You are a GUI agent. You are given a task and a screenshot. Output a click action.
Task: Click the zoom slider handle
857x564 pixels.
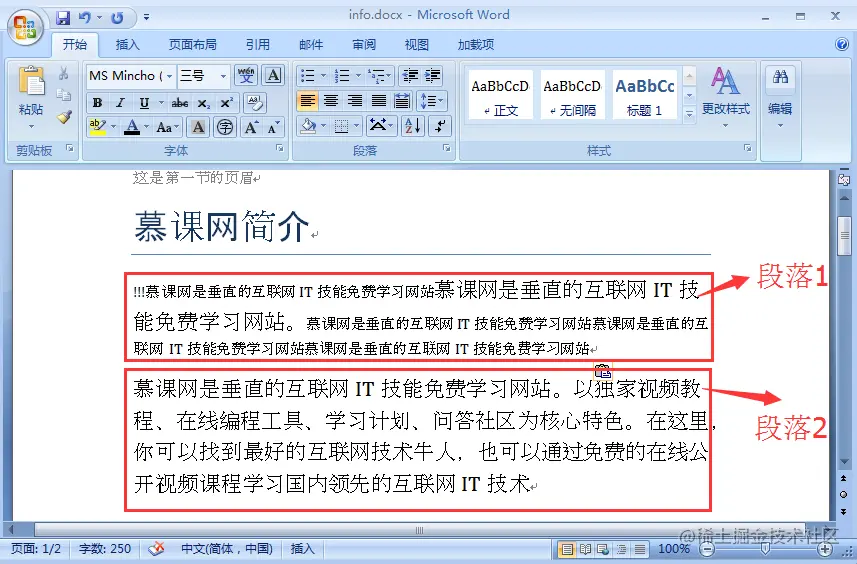point(765,549)
